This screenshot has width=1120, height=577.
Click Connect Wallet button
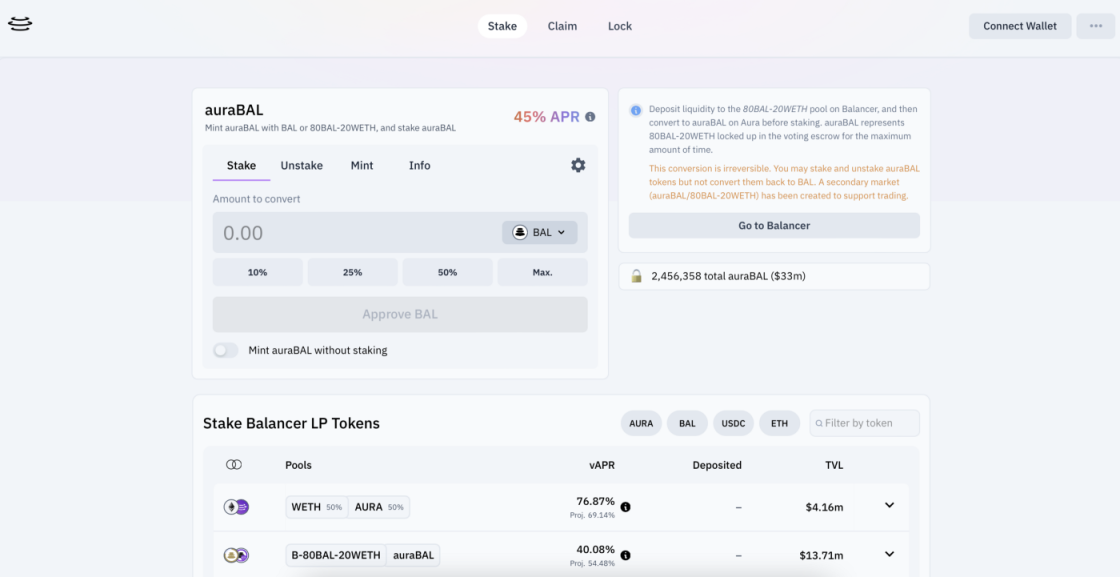[x=1020, y=26]
